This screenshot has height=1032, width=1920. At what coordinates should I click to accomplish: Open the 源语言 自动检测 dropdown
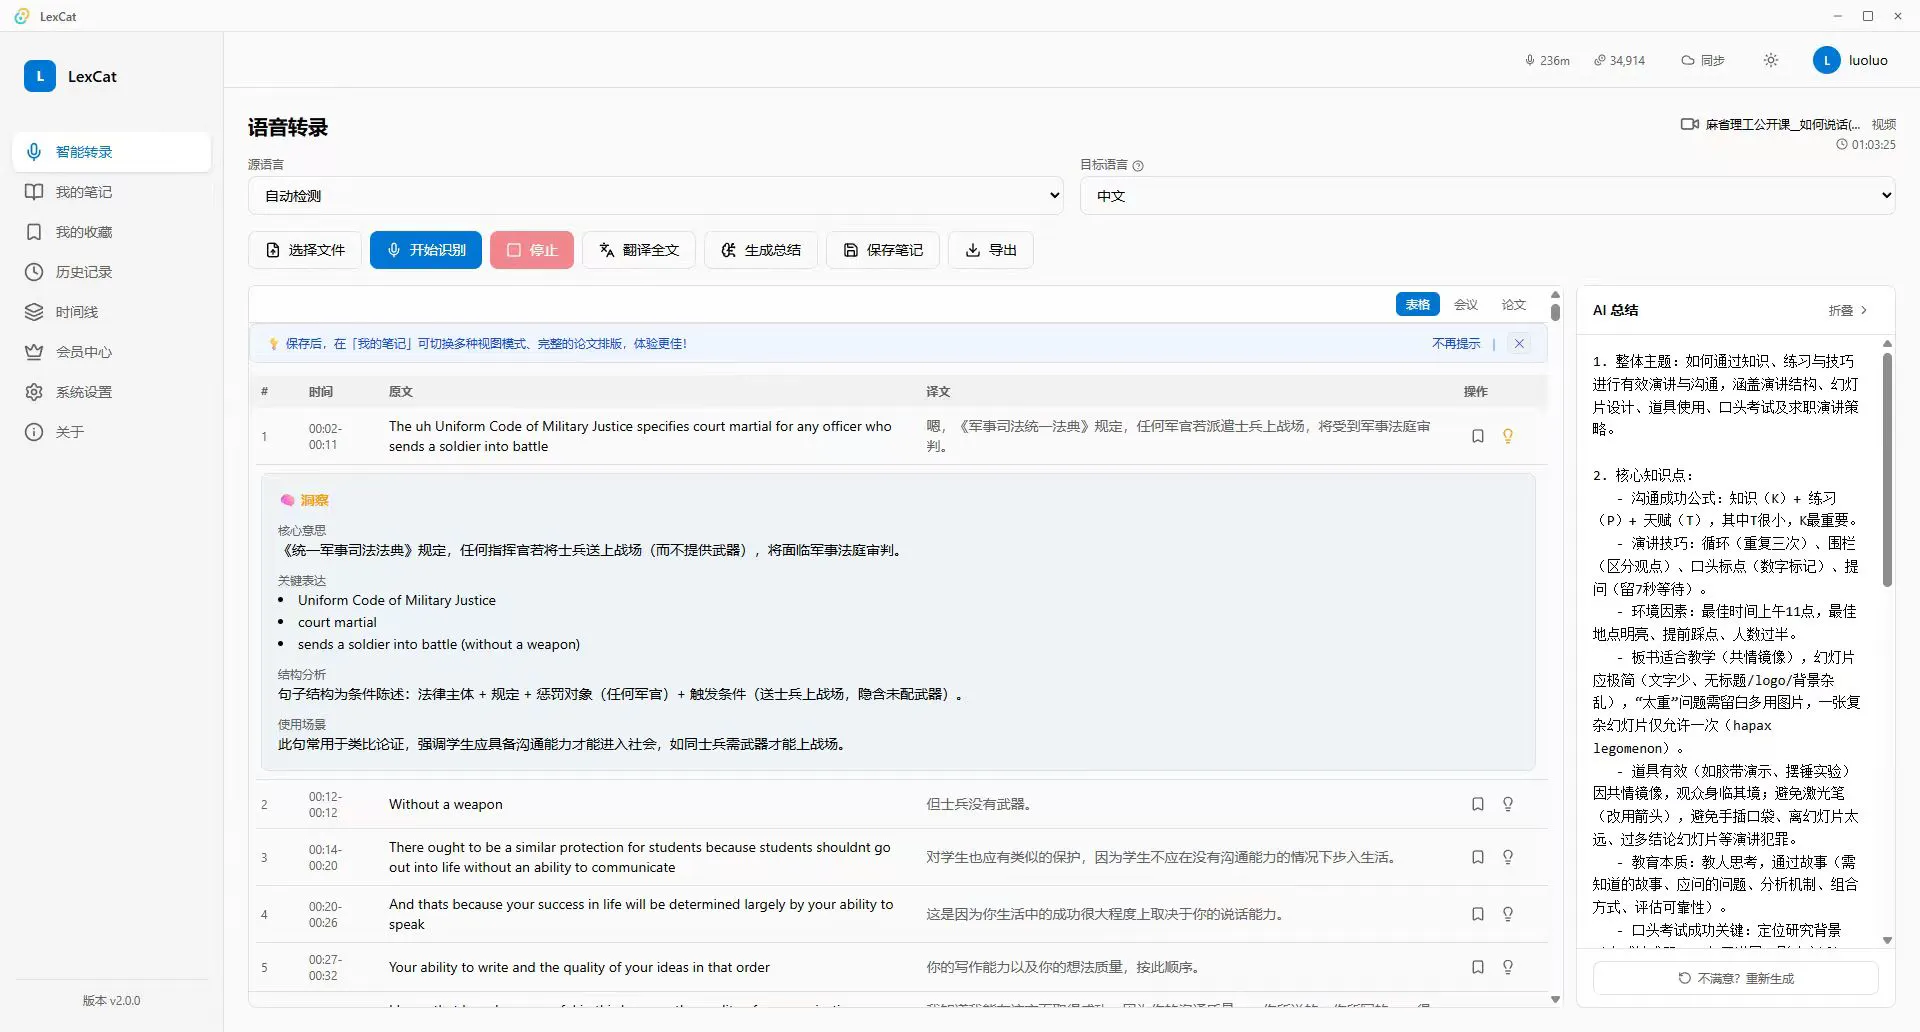tap(656, 196)
